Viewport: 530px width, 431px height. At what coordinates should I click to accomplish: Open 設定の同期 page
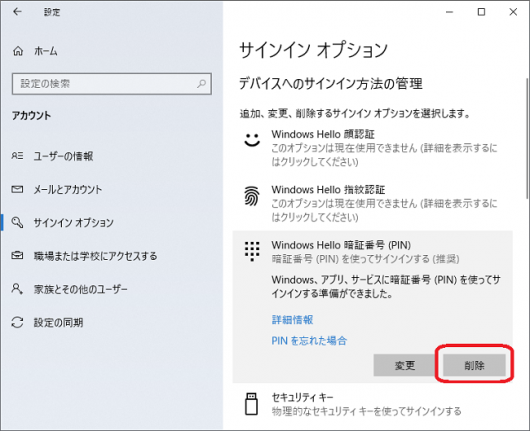pos(58,322)
